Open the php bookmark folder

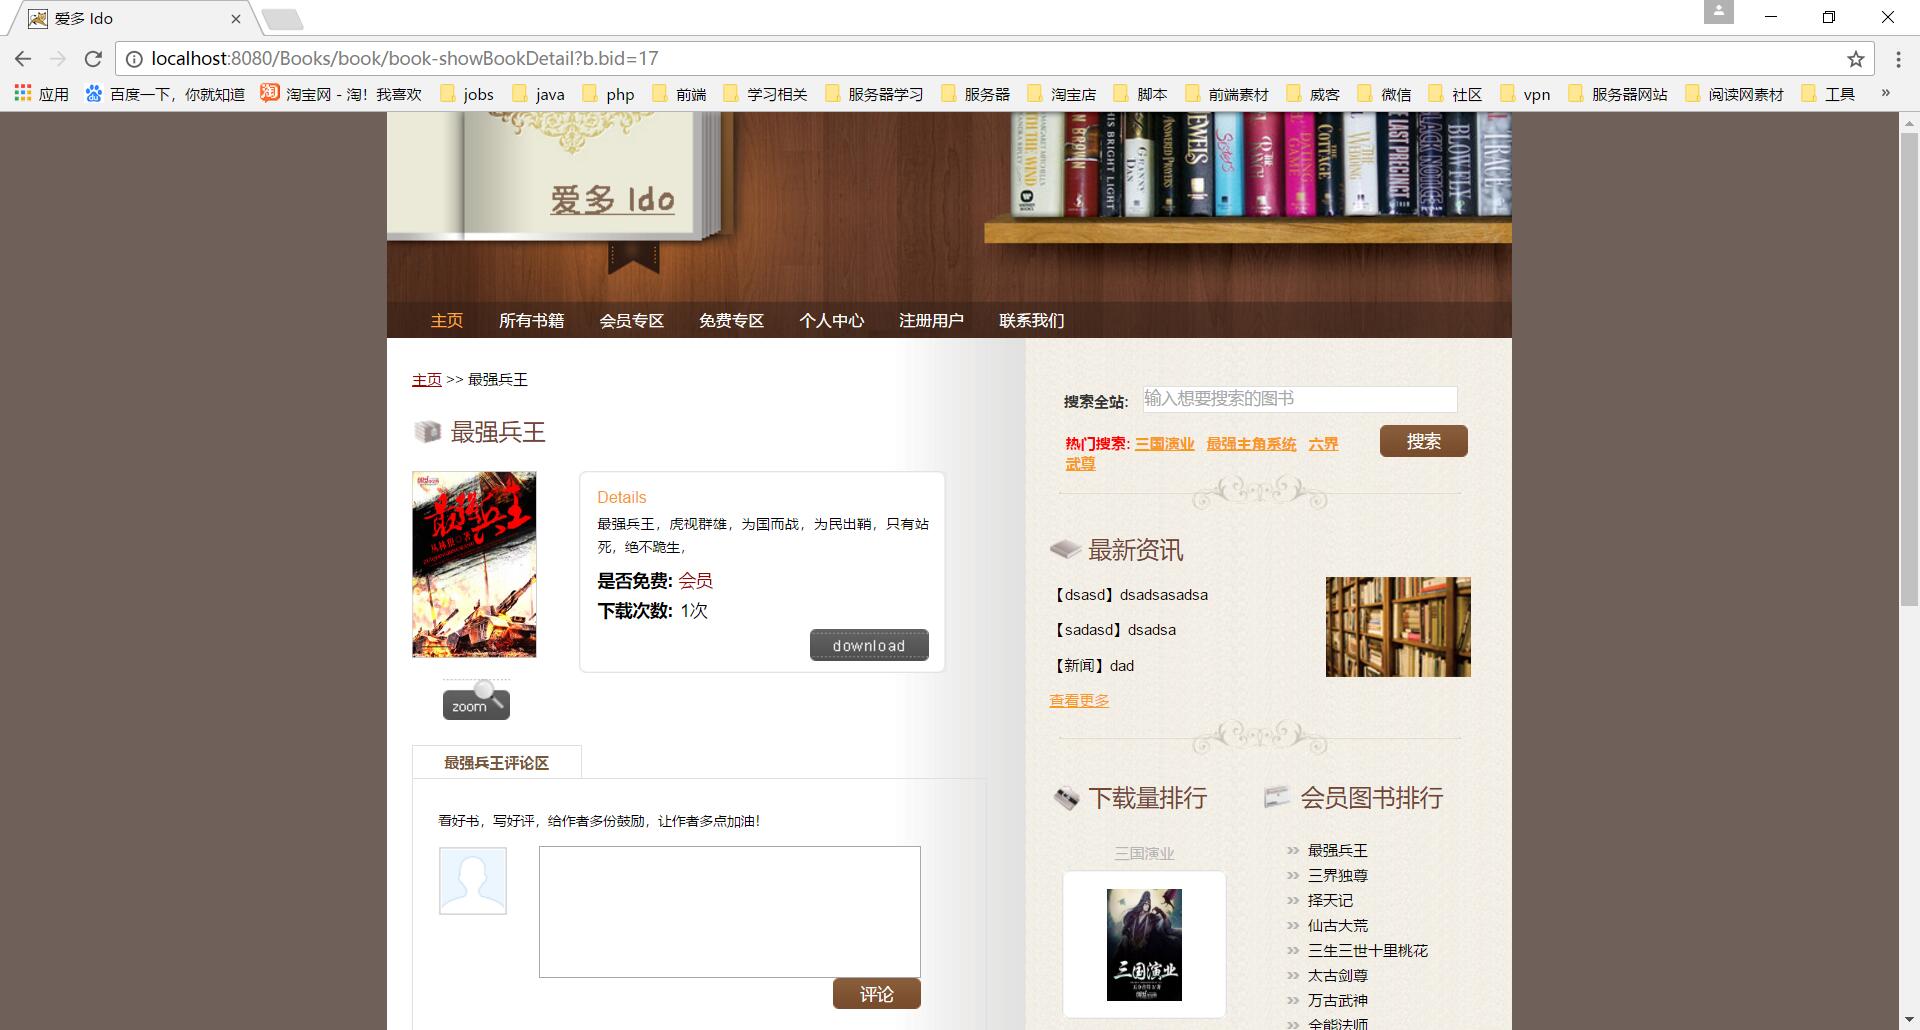(x=608, y=94)
